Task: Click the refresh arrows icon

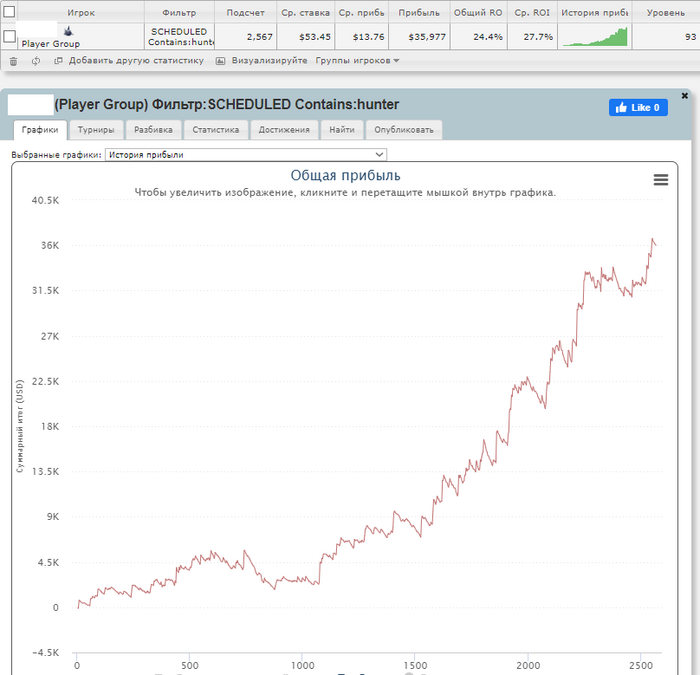Action: (x=36, y=61)
